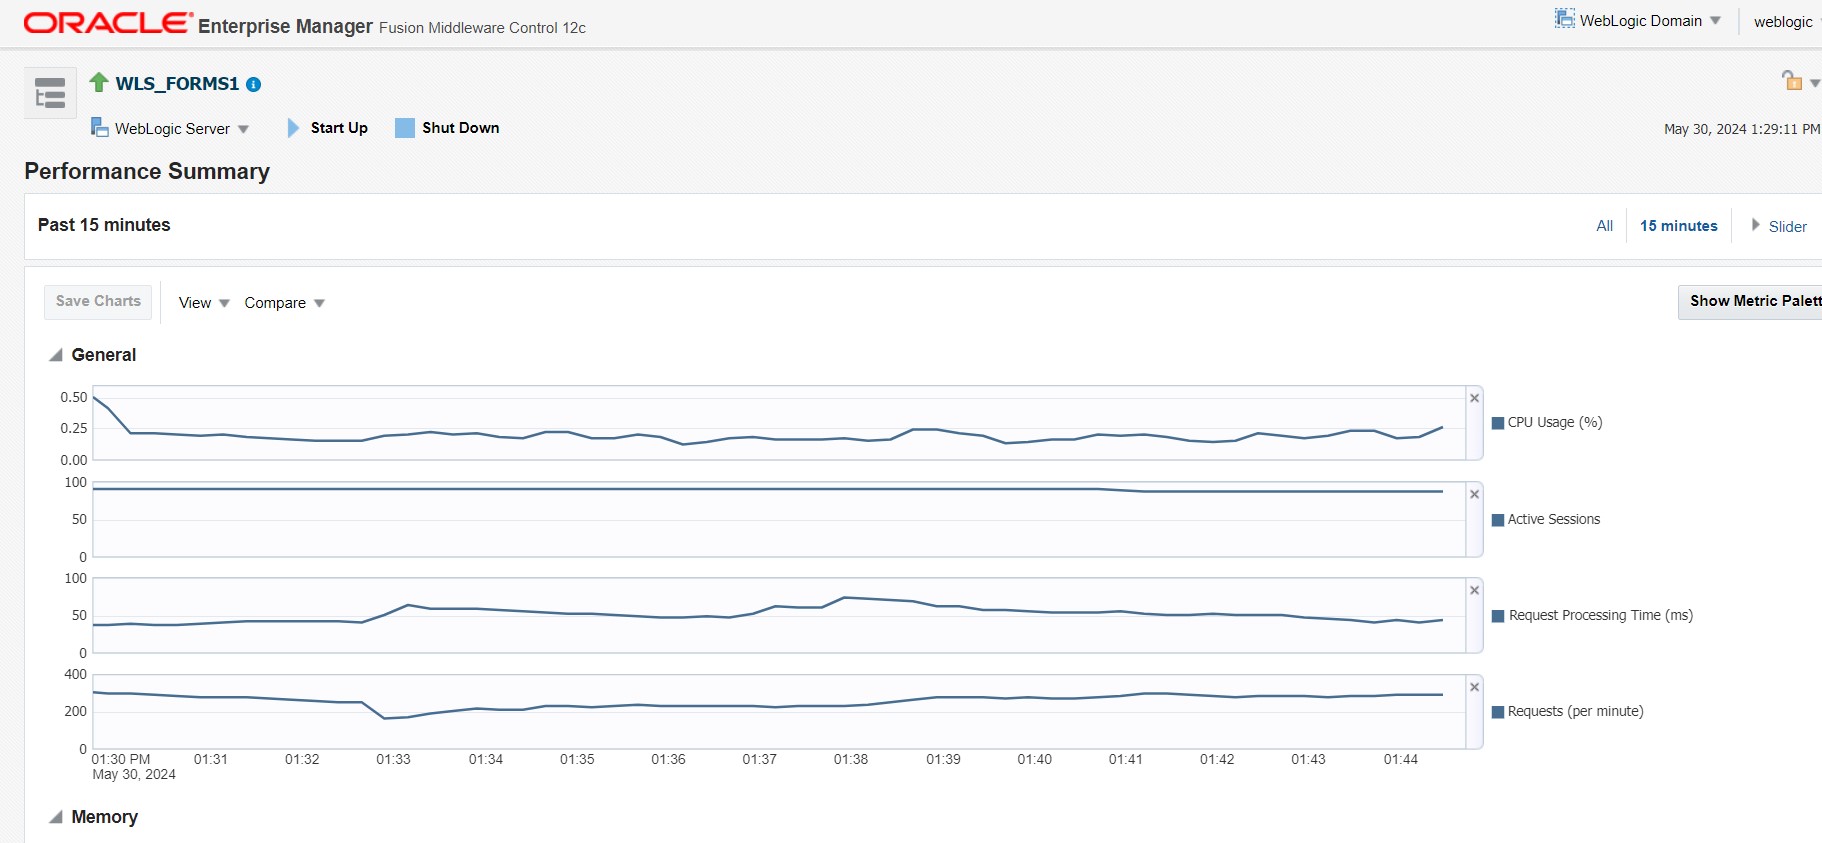Open the WebLogic Server dropdown menu
This screenshot has width=1822, height=843.
[x=244, y=129]
